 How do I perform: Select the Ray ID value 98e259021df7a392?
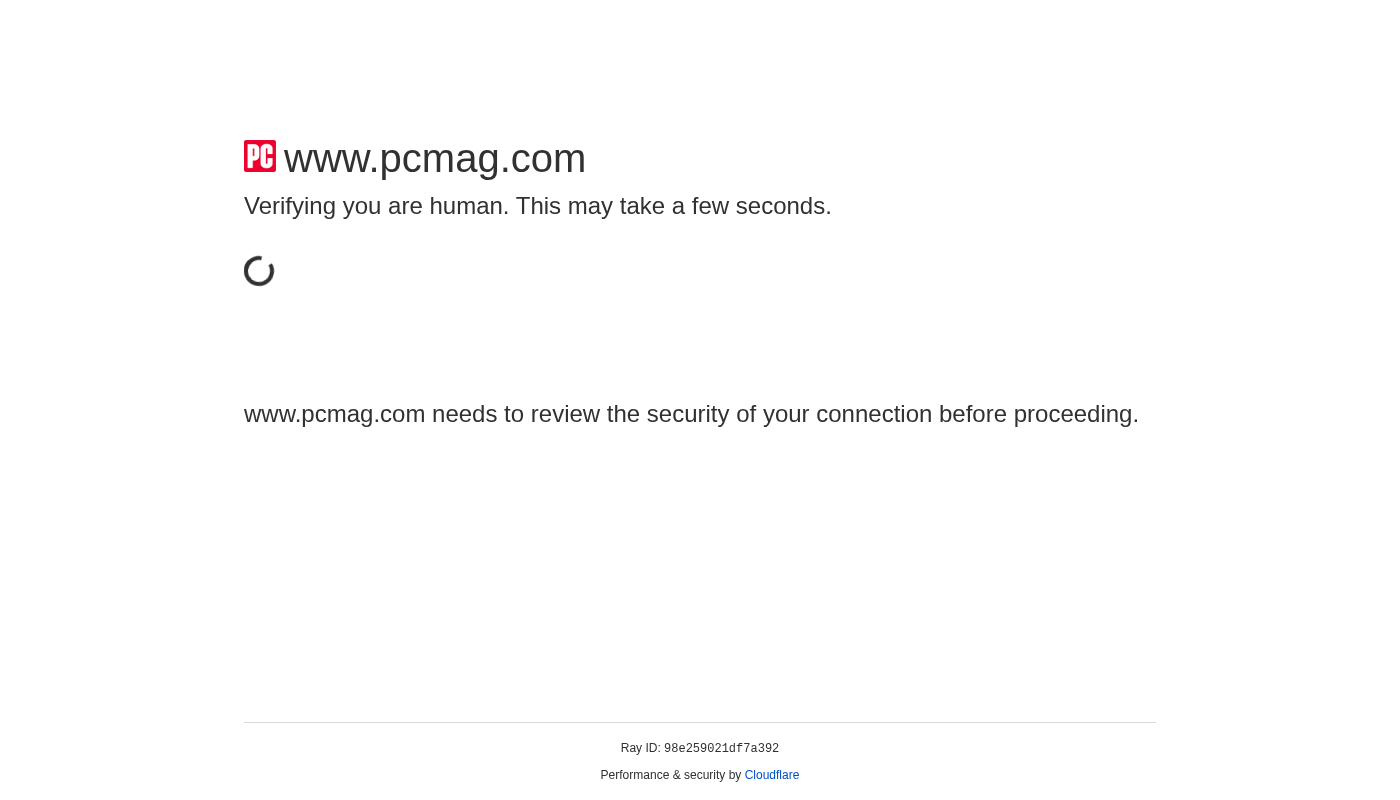pos(721,749)
